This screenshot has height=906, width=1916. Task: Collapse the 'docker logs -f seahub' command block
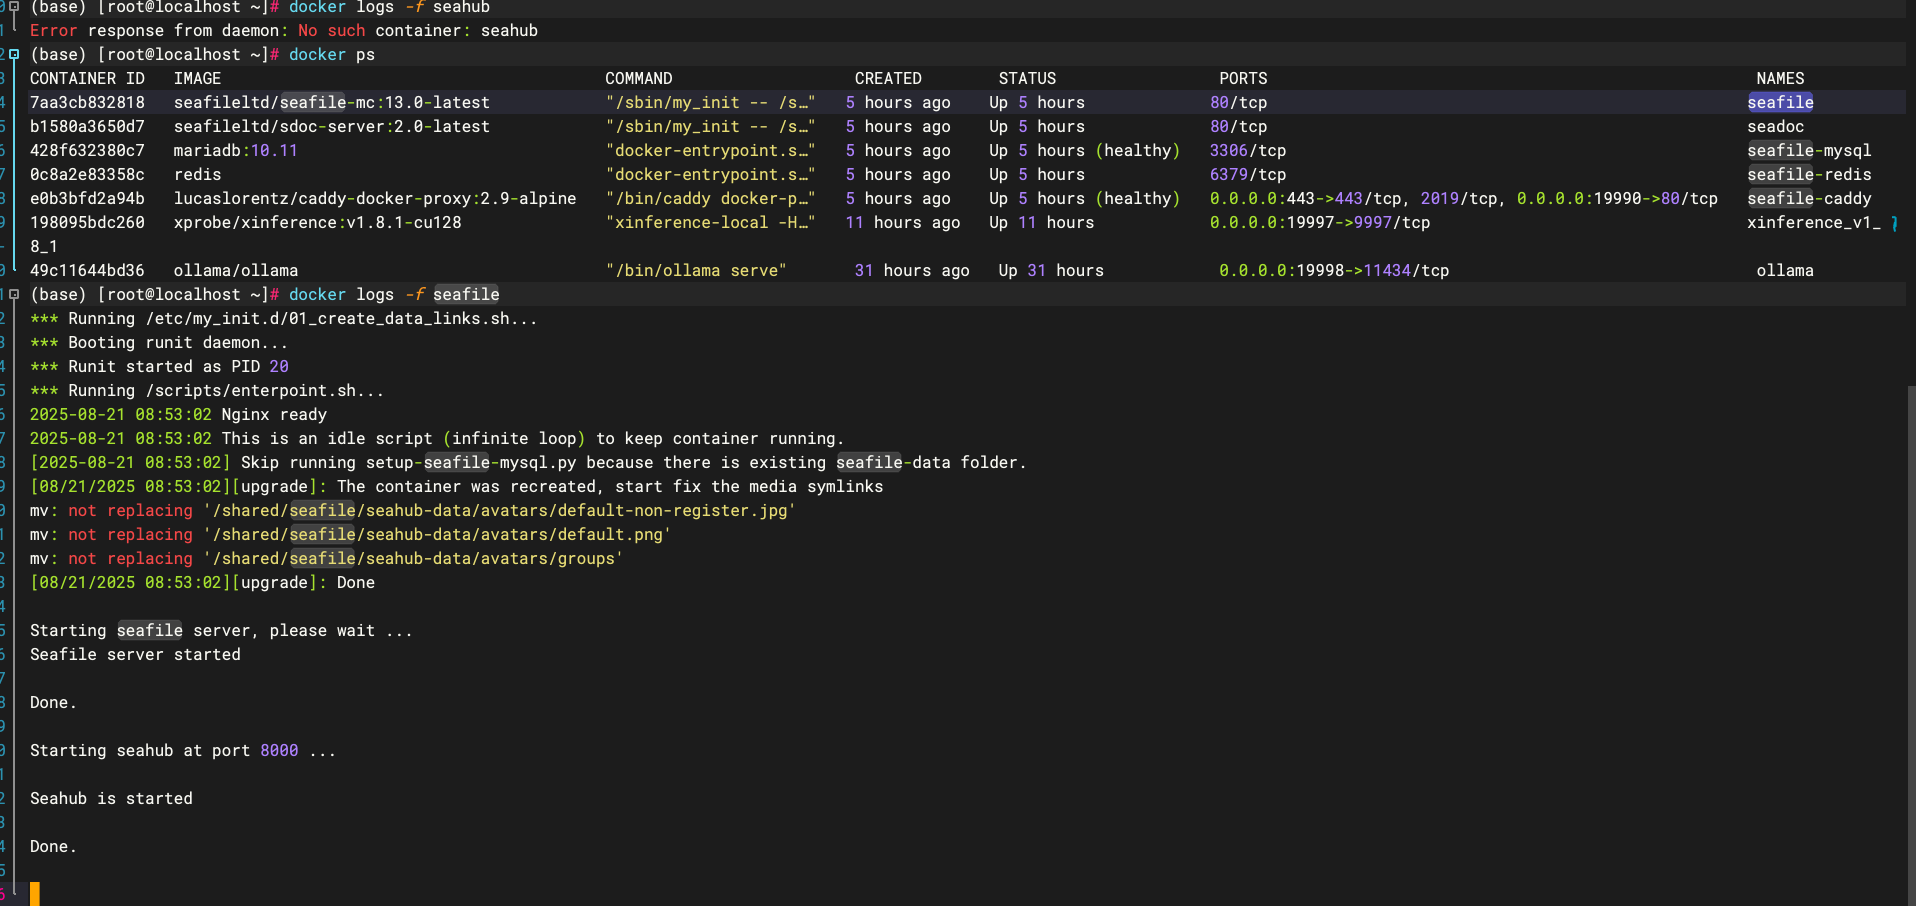point(14,6)
